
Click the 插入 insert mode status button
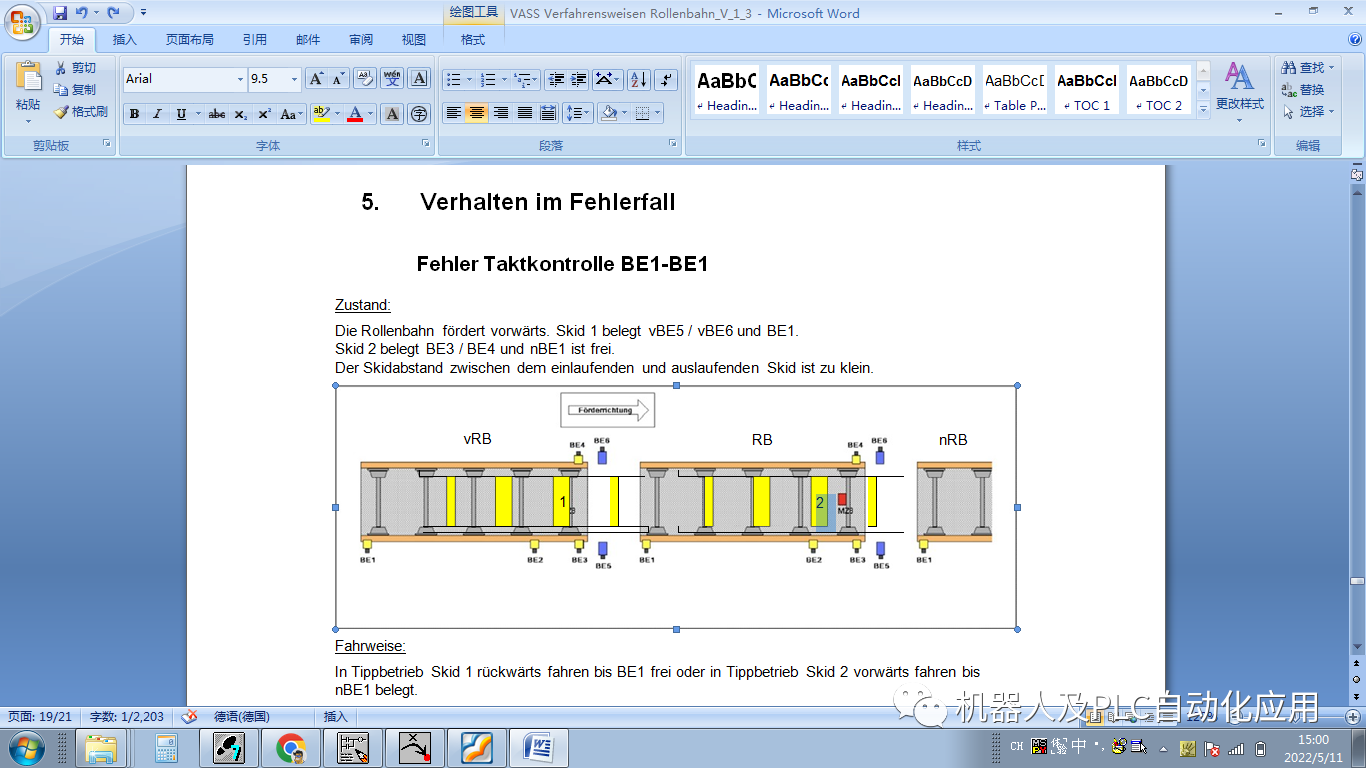(x=336, y=717)
